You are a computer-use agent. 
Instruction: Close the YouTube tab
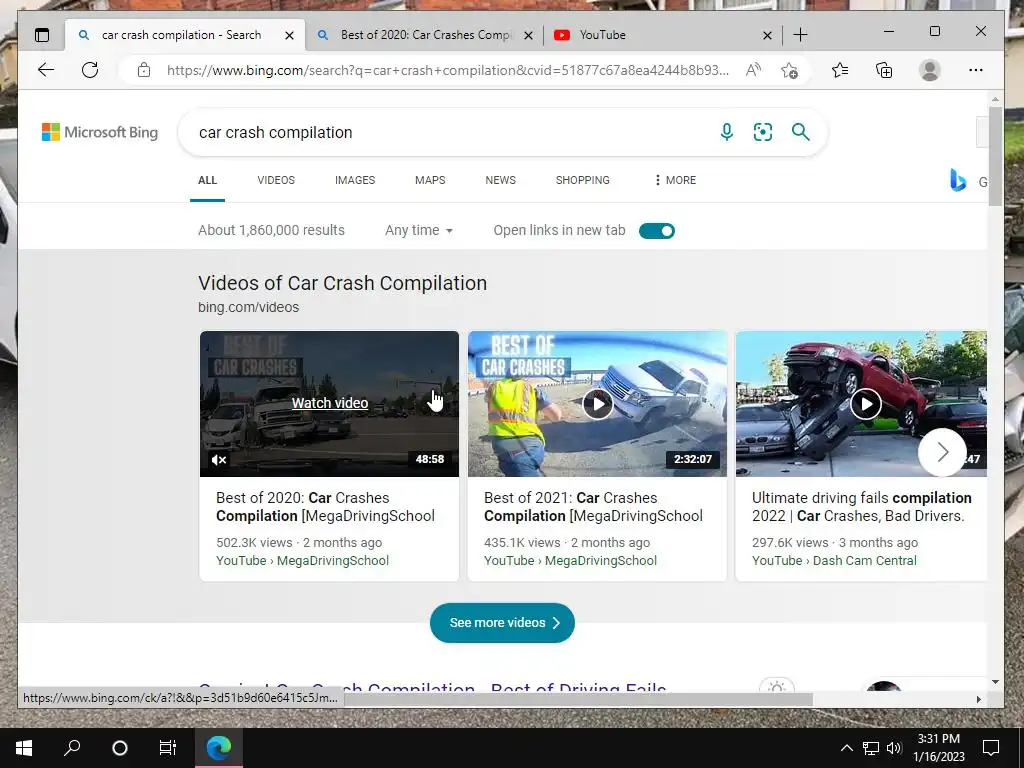[767, 35]
